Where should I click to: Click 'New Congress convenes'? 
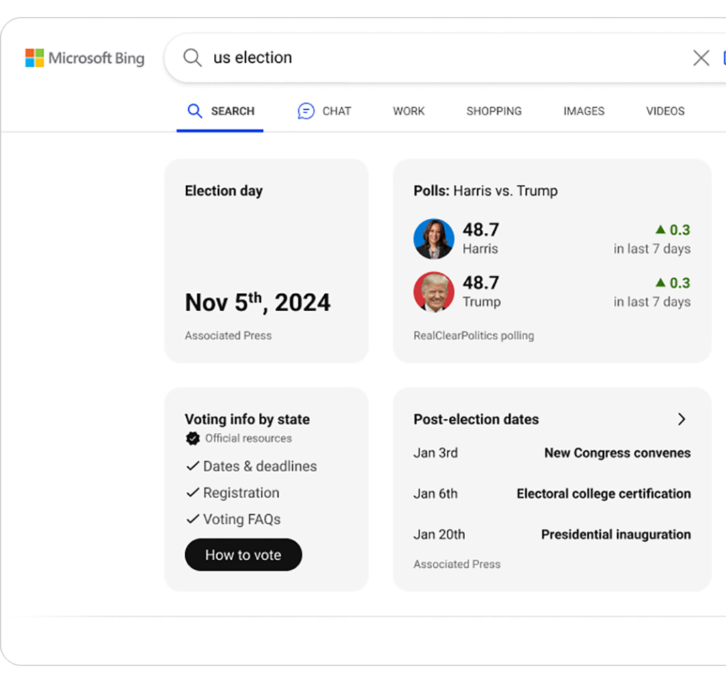click(617, 453)
